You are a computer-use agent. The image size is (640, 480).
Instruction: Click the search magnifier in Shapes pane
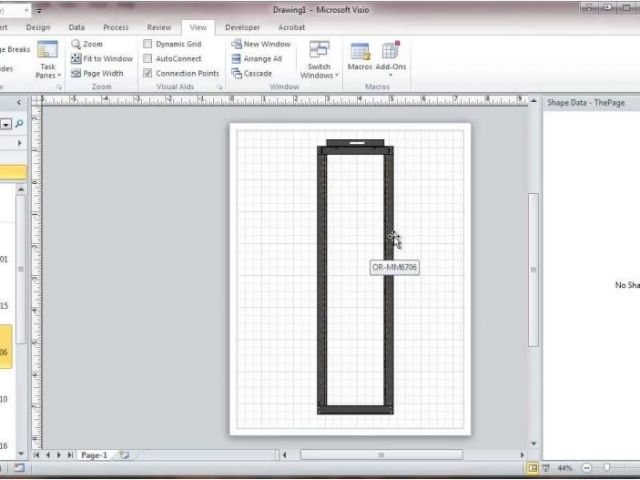(x=19, y=124)
